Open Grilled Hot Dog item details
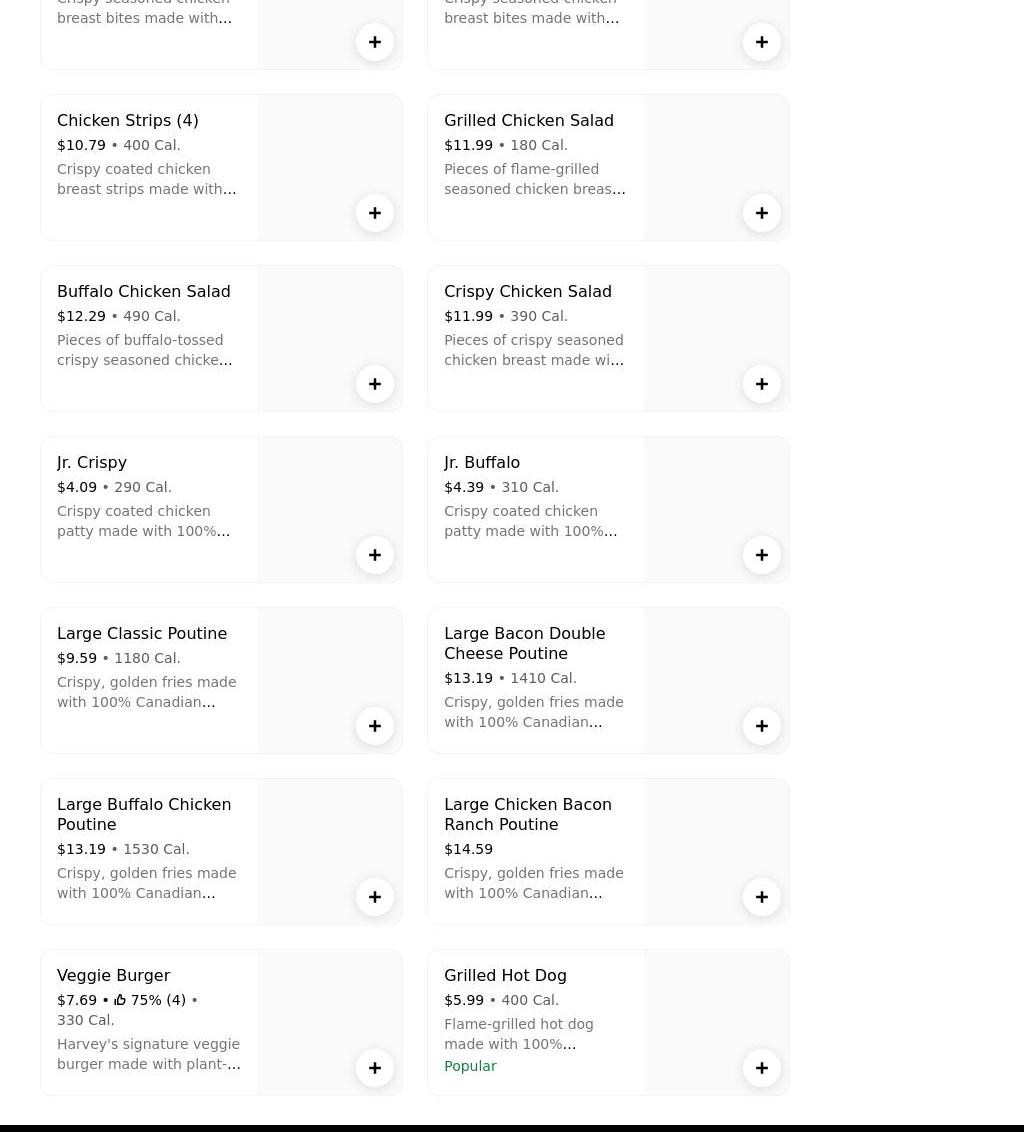The height and width of the screenshot is (1132, 1024). point(505,975)
